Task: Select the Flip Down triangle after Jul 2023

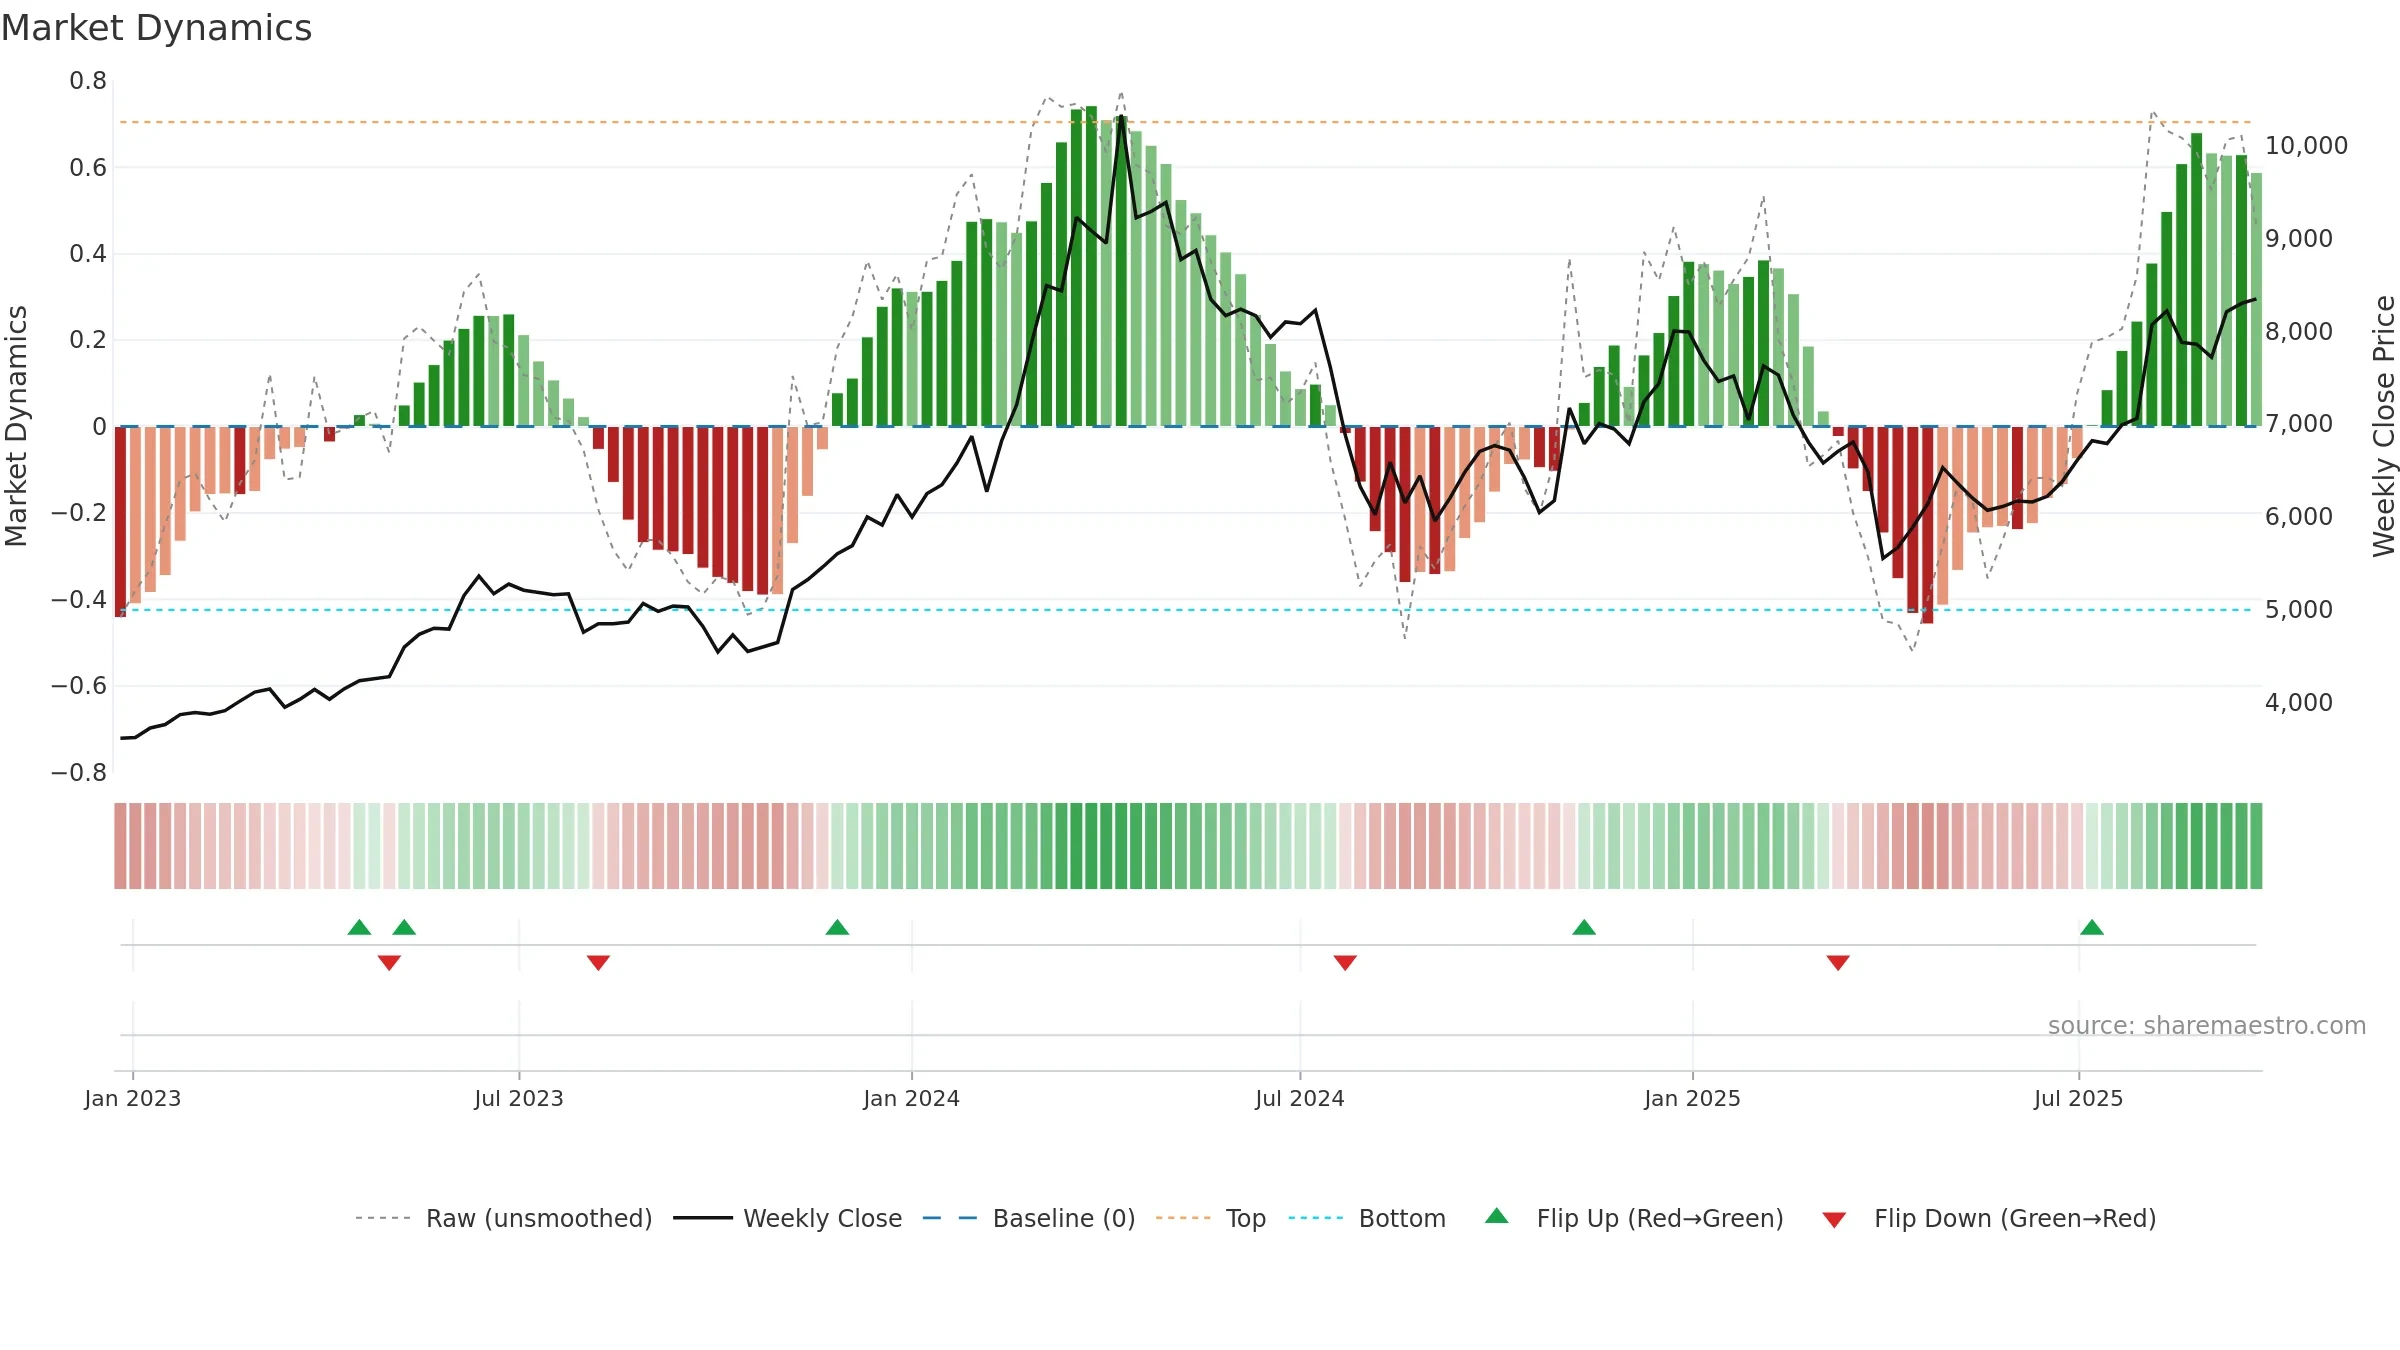Action: [x=598, y=963]
